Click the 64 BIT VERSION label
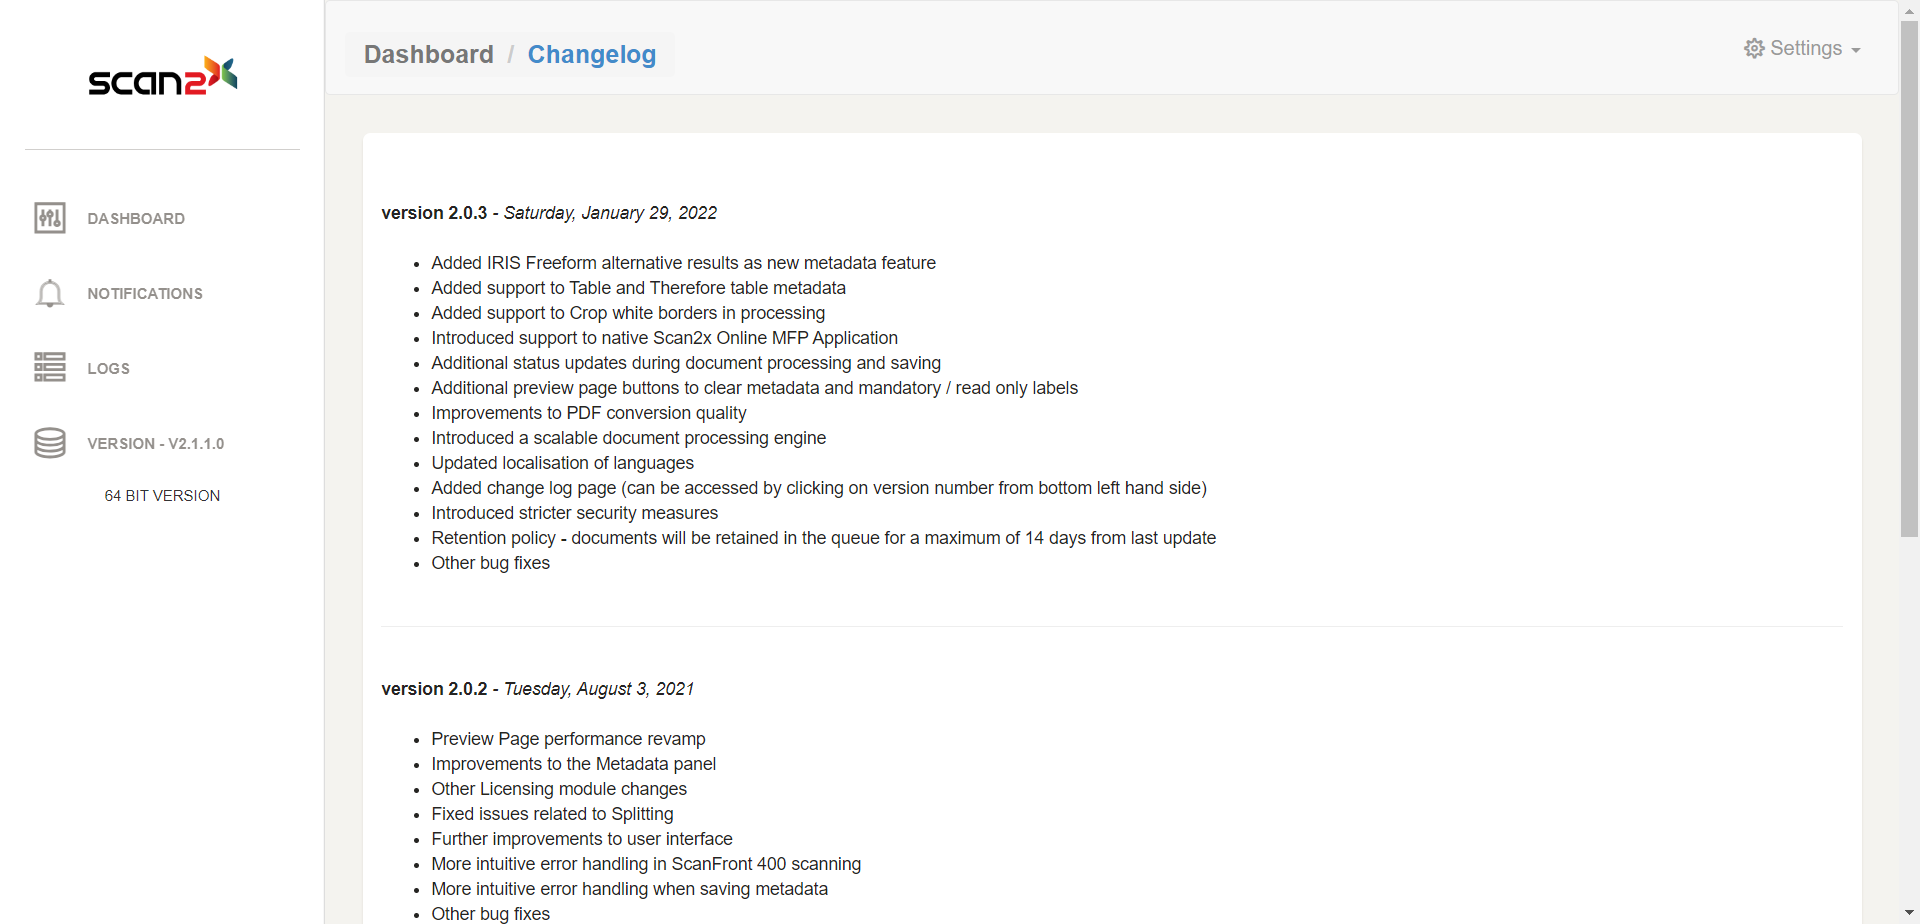 (162, 496)
